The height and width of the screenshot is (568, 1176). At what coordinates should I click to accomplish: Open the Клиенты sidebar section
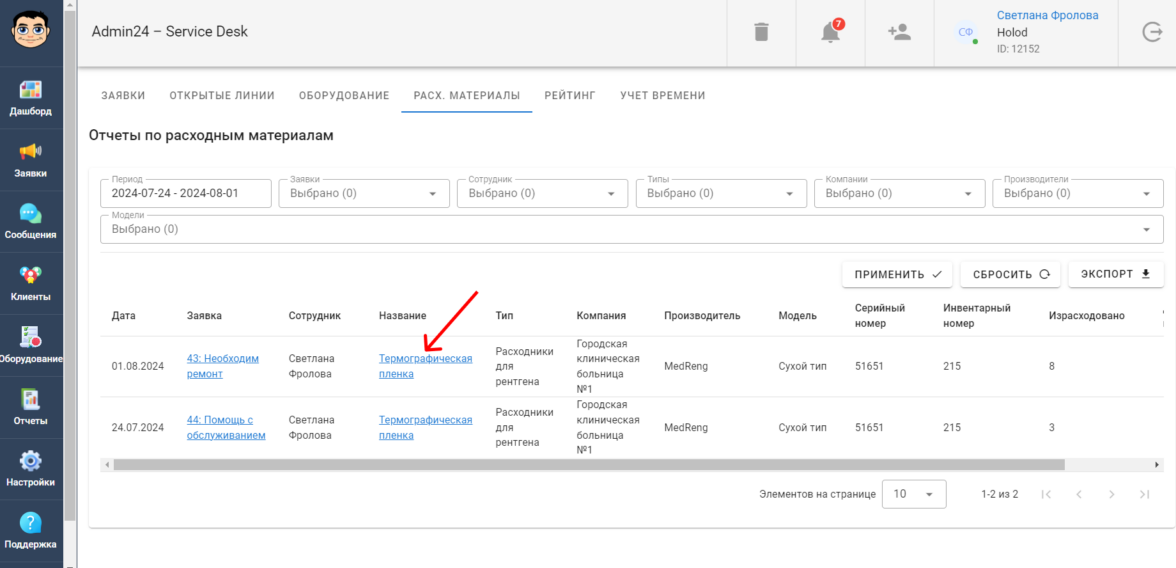(x=31, y=283)
